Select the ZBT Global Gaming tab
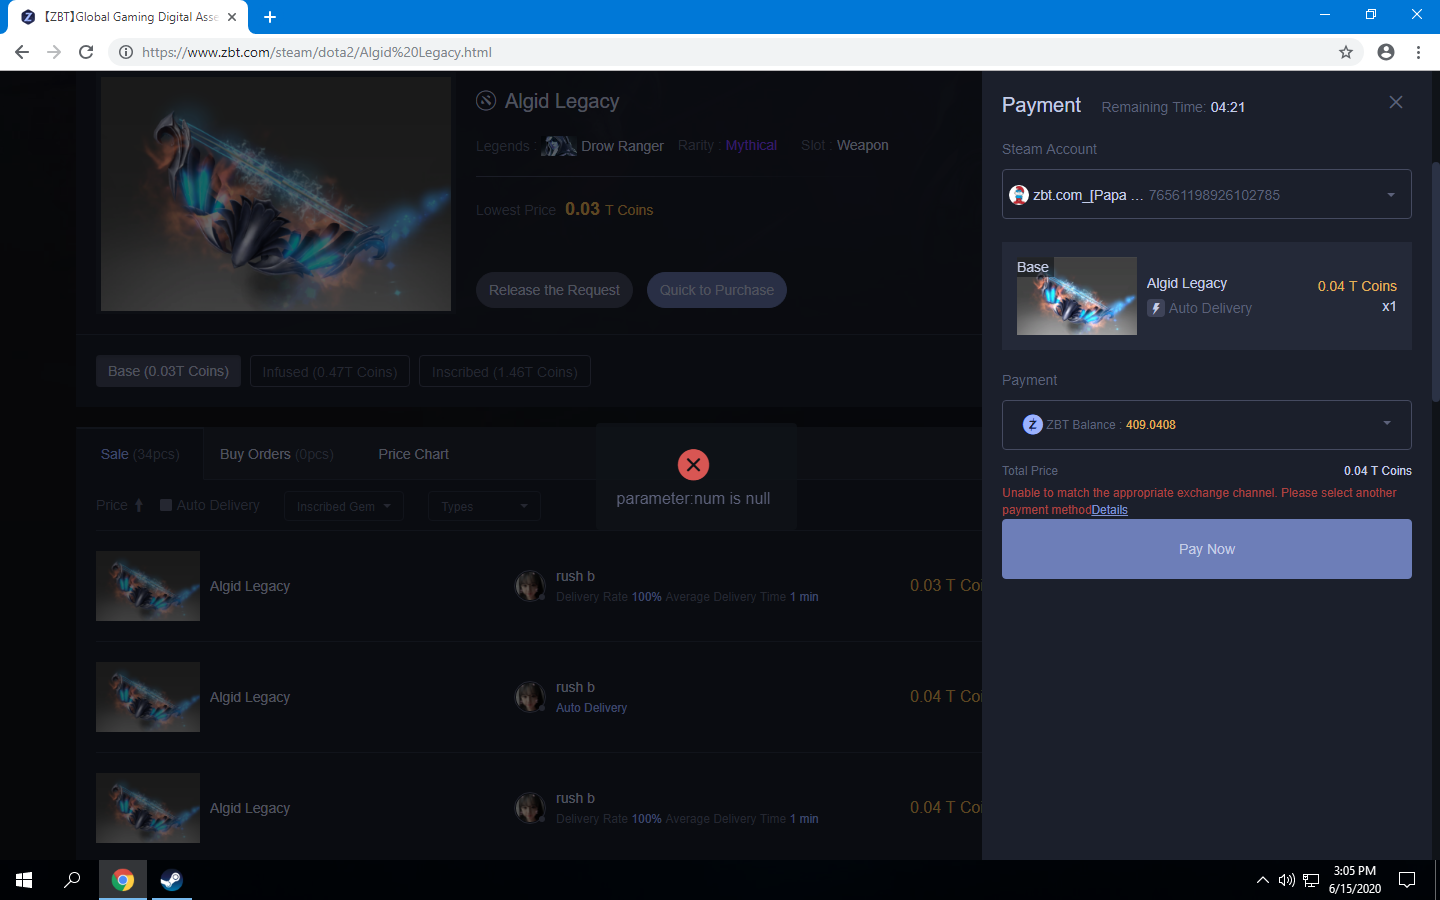 click(x=130, y=17)
